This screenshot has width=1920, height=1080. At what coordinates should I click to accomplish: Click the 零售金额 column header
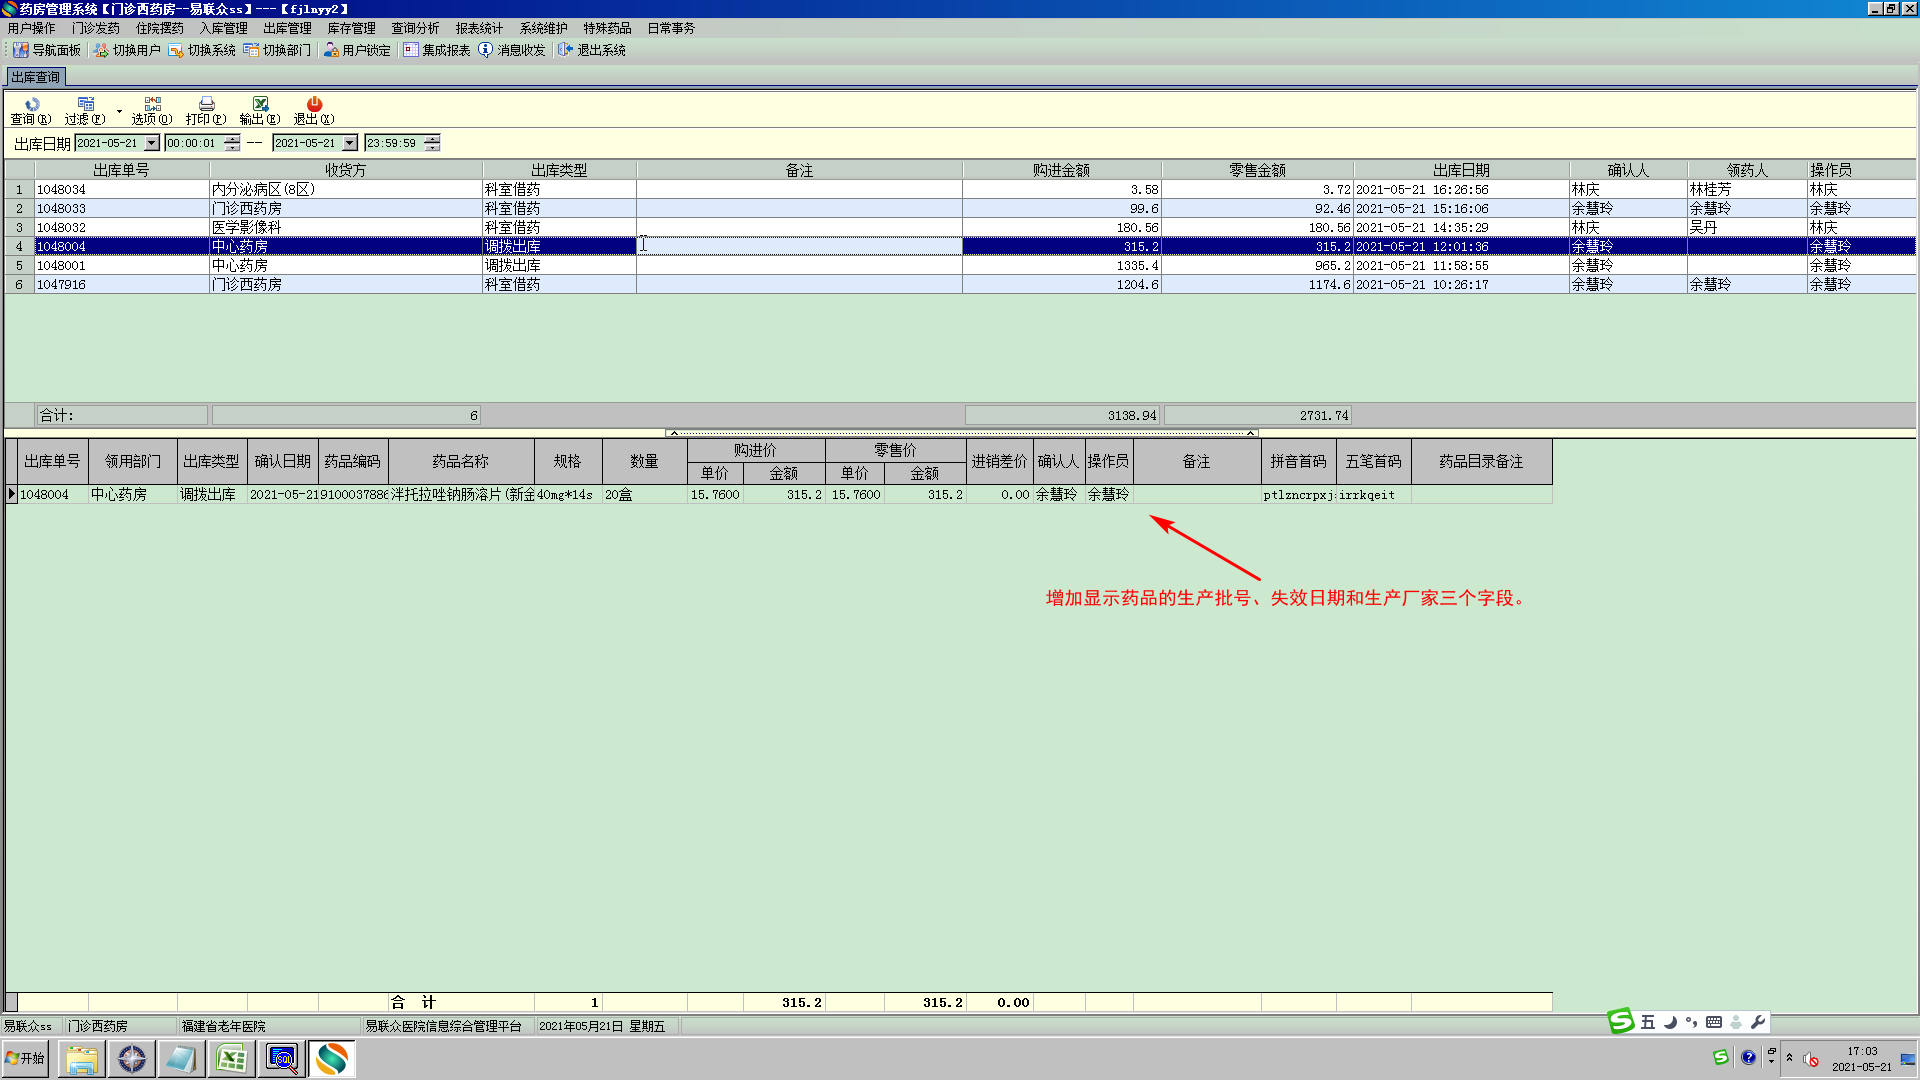point(1257,170)
